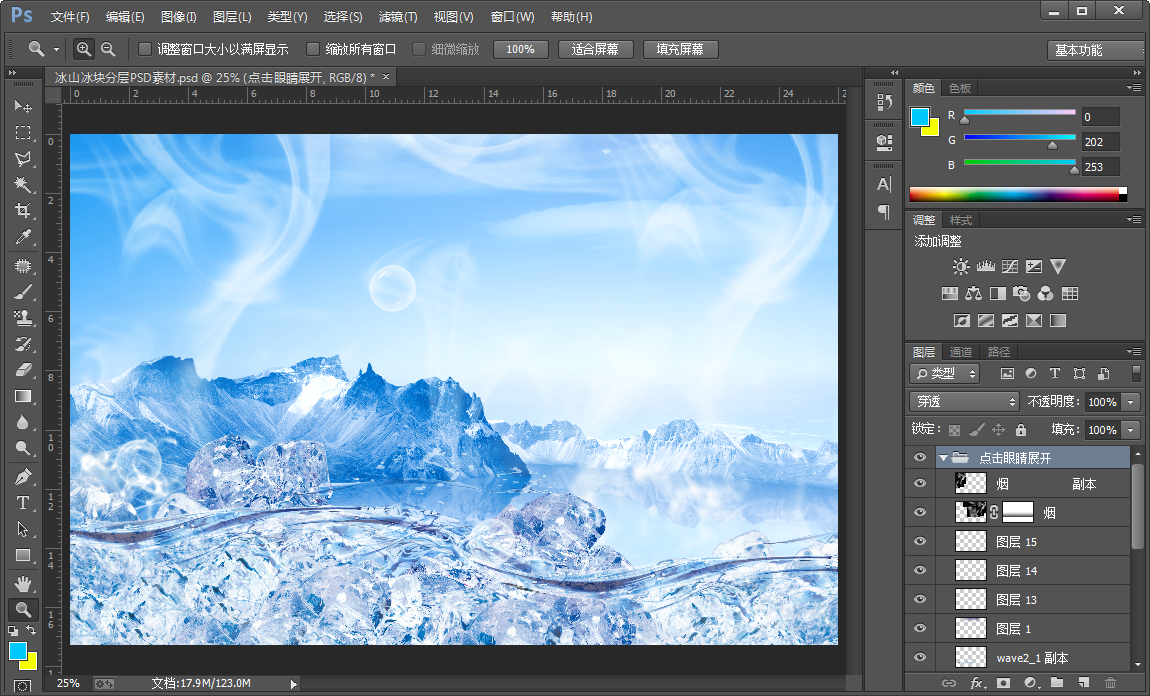Add a Levels adjustment
This screenshot has width=1150, height=696.
coord(986,266)
